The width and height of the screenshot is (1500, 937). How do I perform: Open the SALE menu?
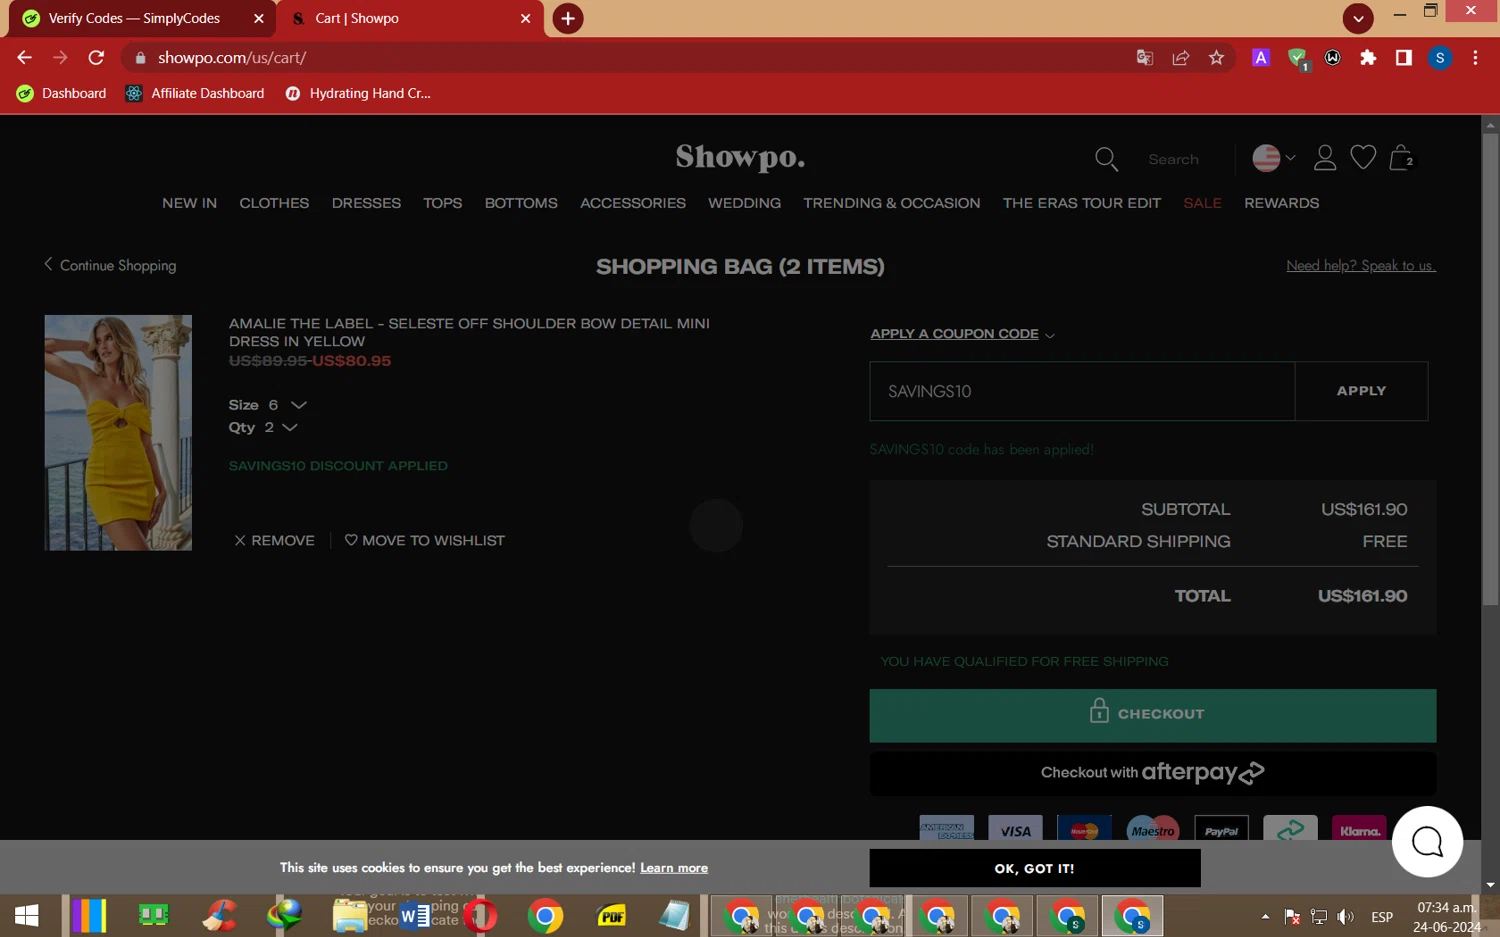(x=1203, y=203)
